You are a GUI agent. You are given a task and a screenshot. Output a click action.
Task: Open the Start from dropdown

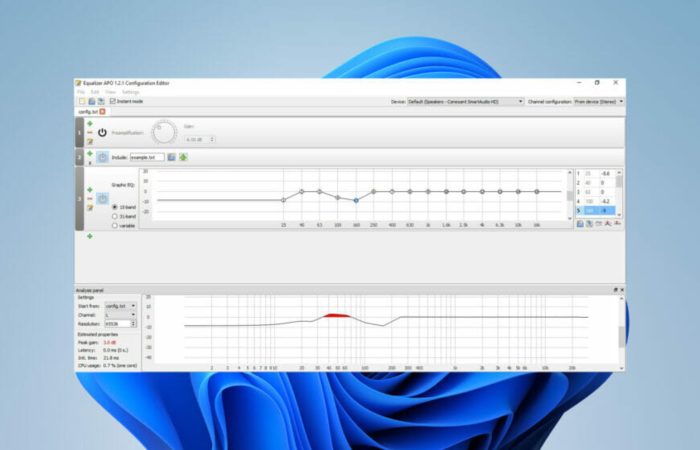pos(121,306)
